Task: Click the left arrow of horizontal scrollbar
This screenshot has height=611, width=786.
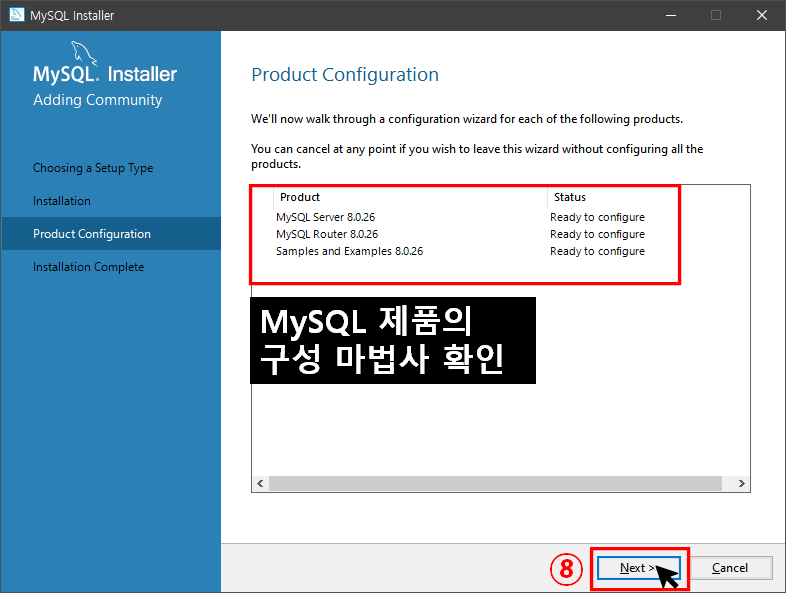Action: point(260,483)
